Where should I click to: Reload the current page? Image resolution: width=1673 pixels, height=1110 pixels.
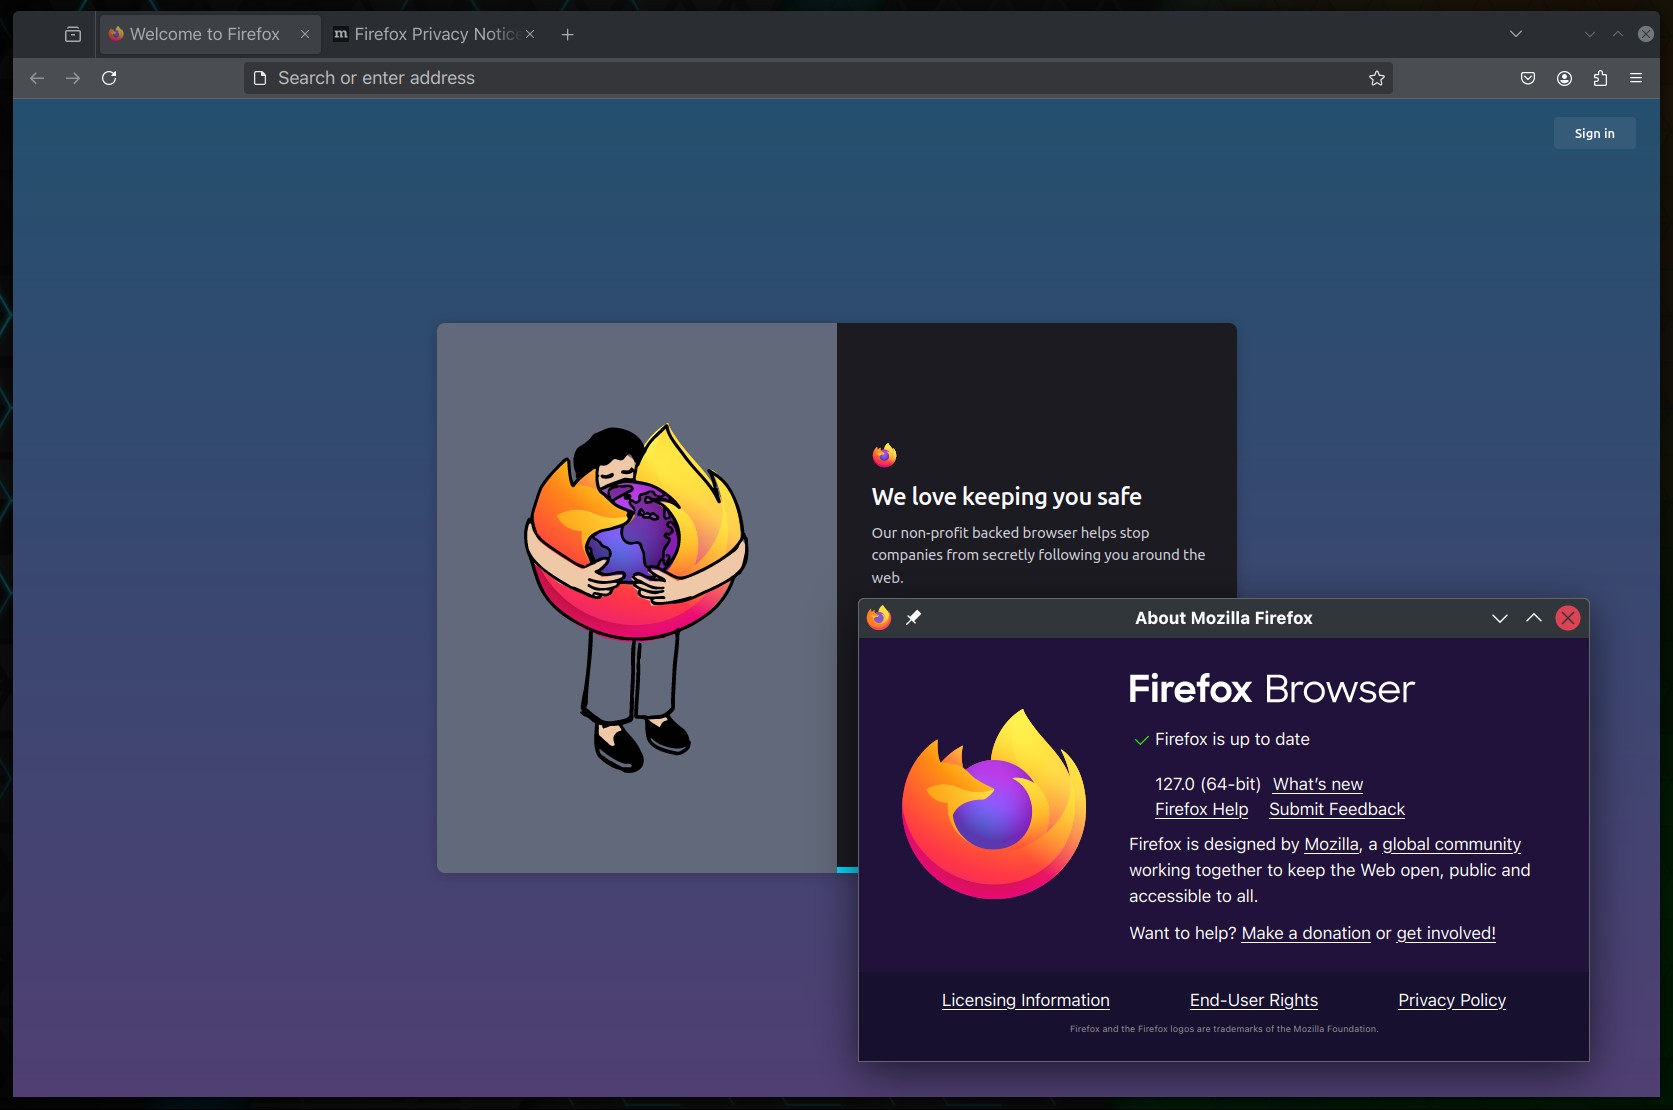pyautogui.click(x=109, y=78)
